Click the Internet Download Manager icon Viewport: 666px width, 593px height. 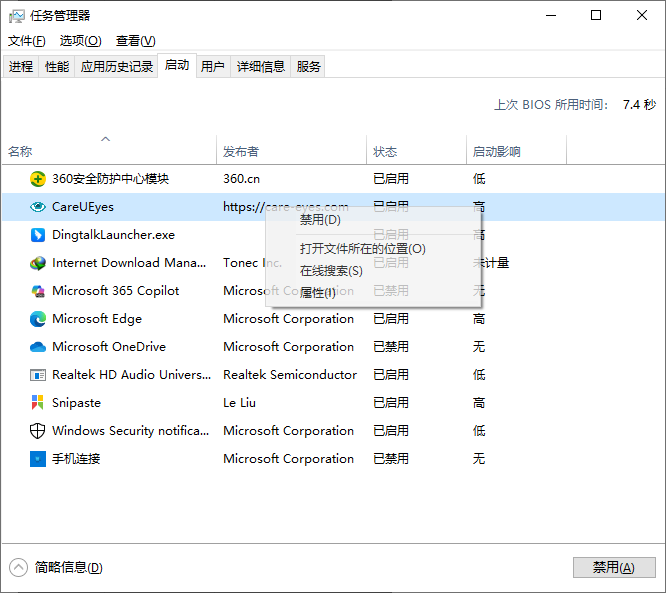pos(38,263)
